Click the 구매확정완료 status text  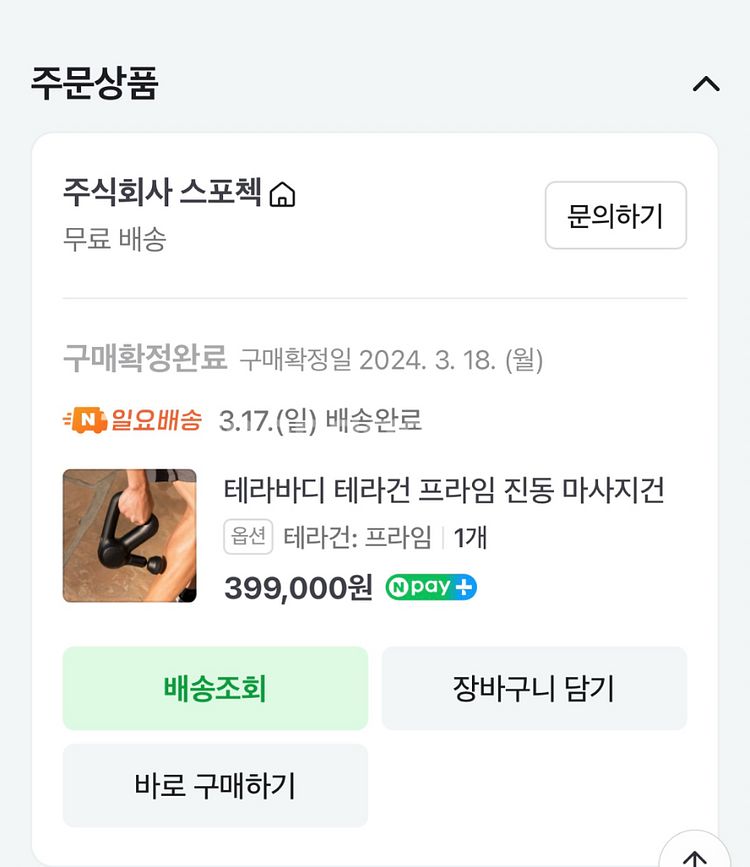tap(145, 358)
